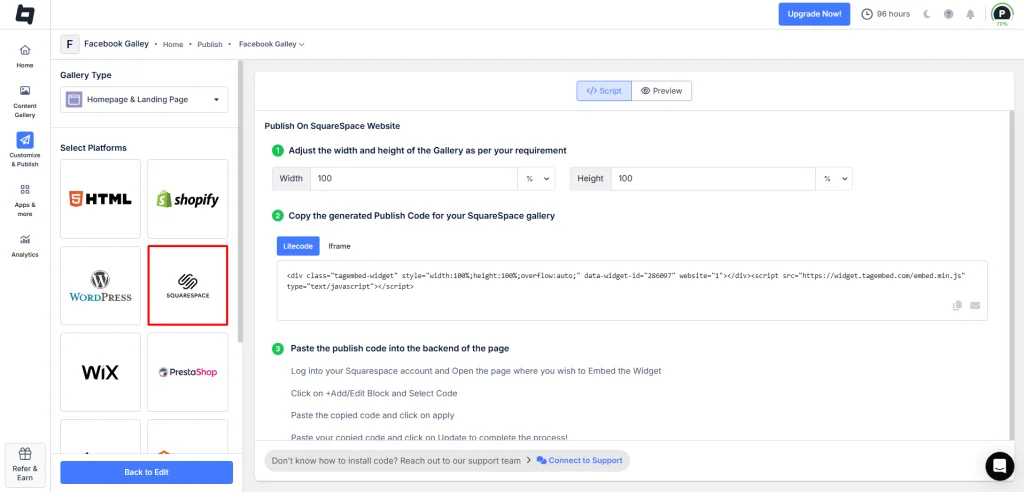Click the Height input field
The image size is (1024, 492).
point(713,178)
